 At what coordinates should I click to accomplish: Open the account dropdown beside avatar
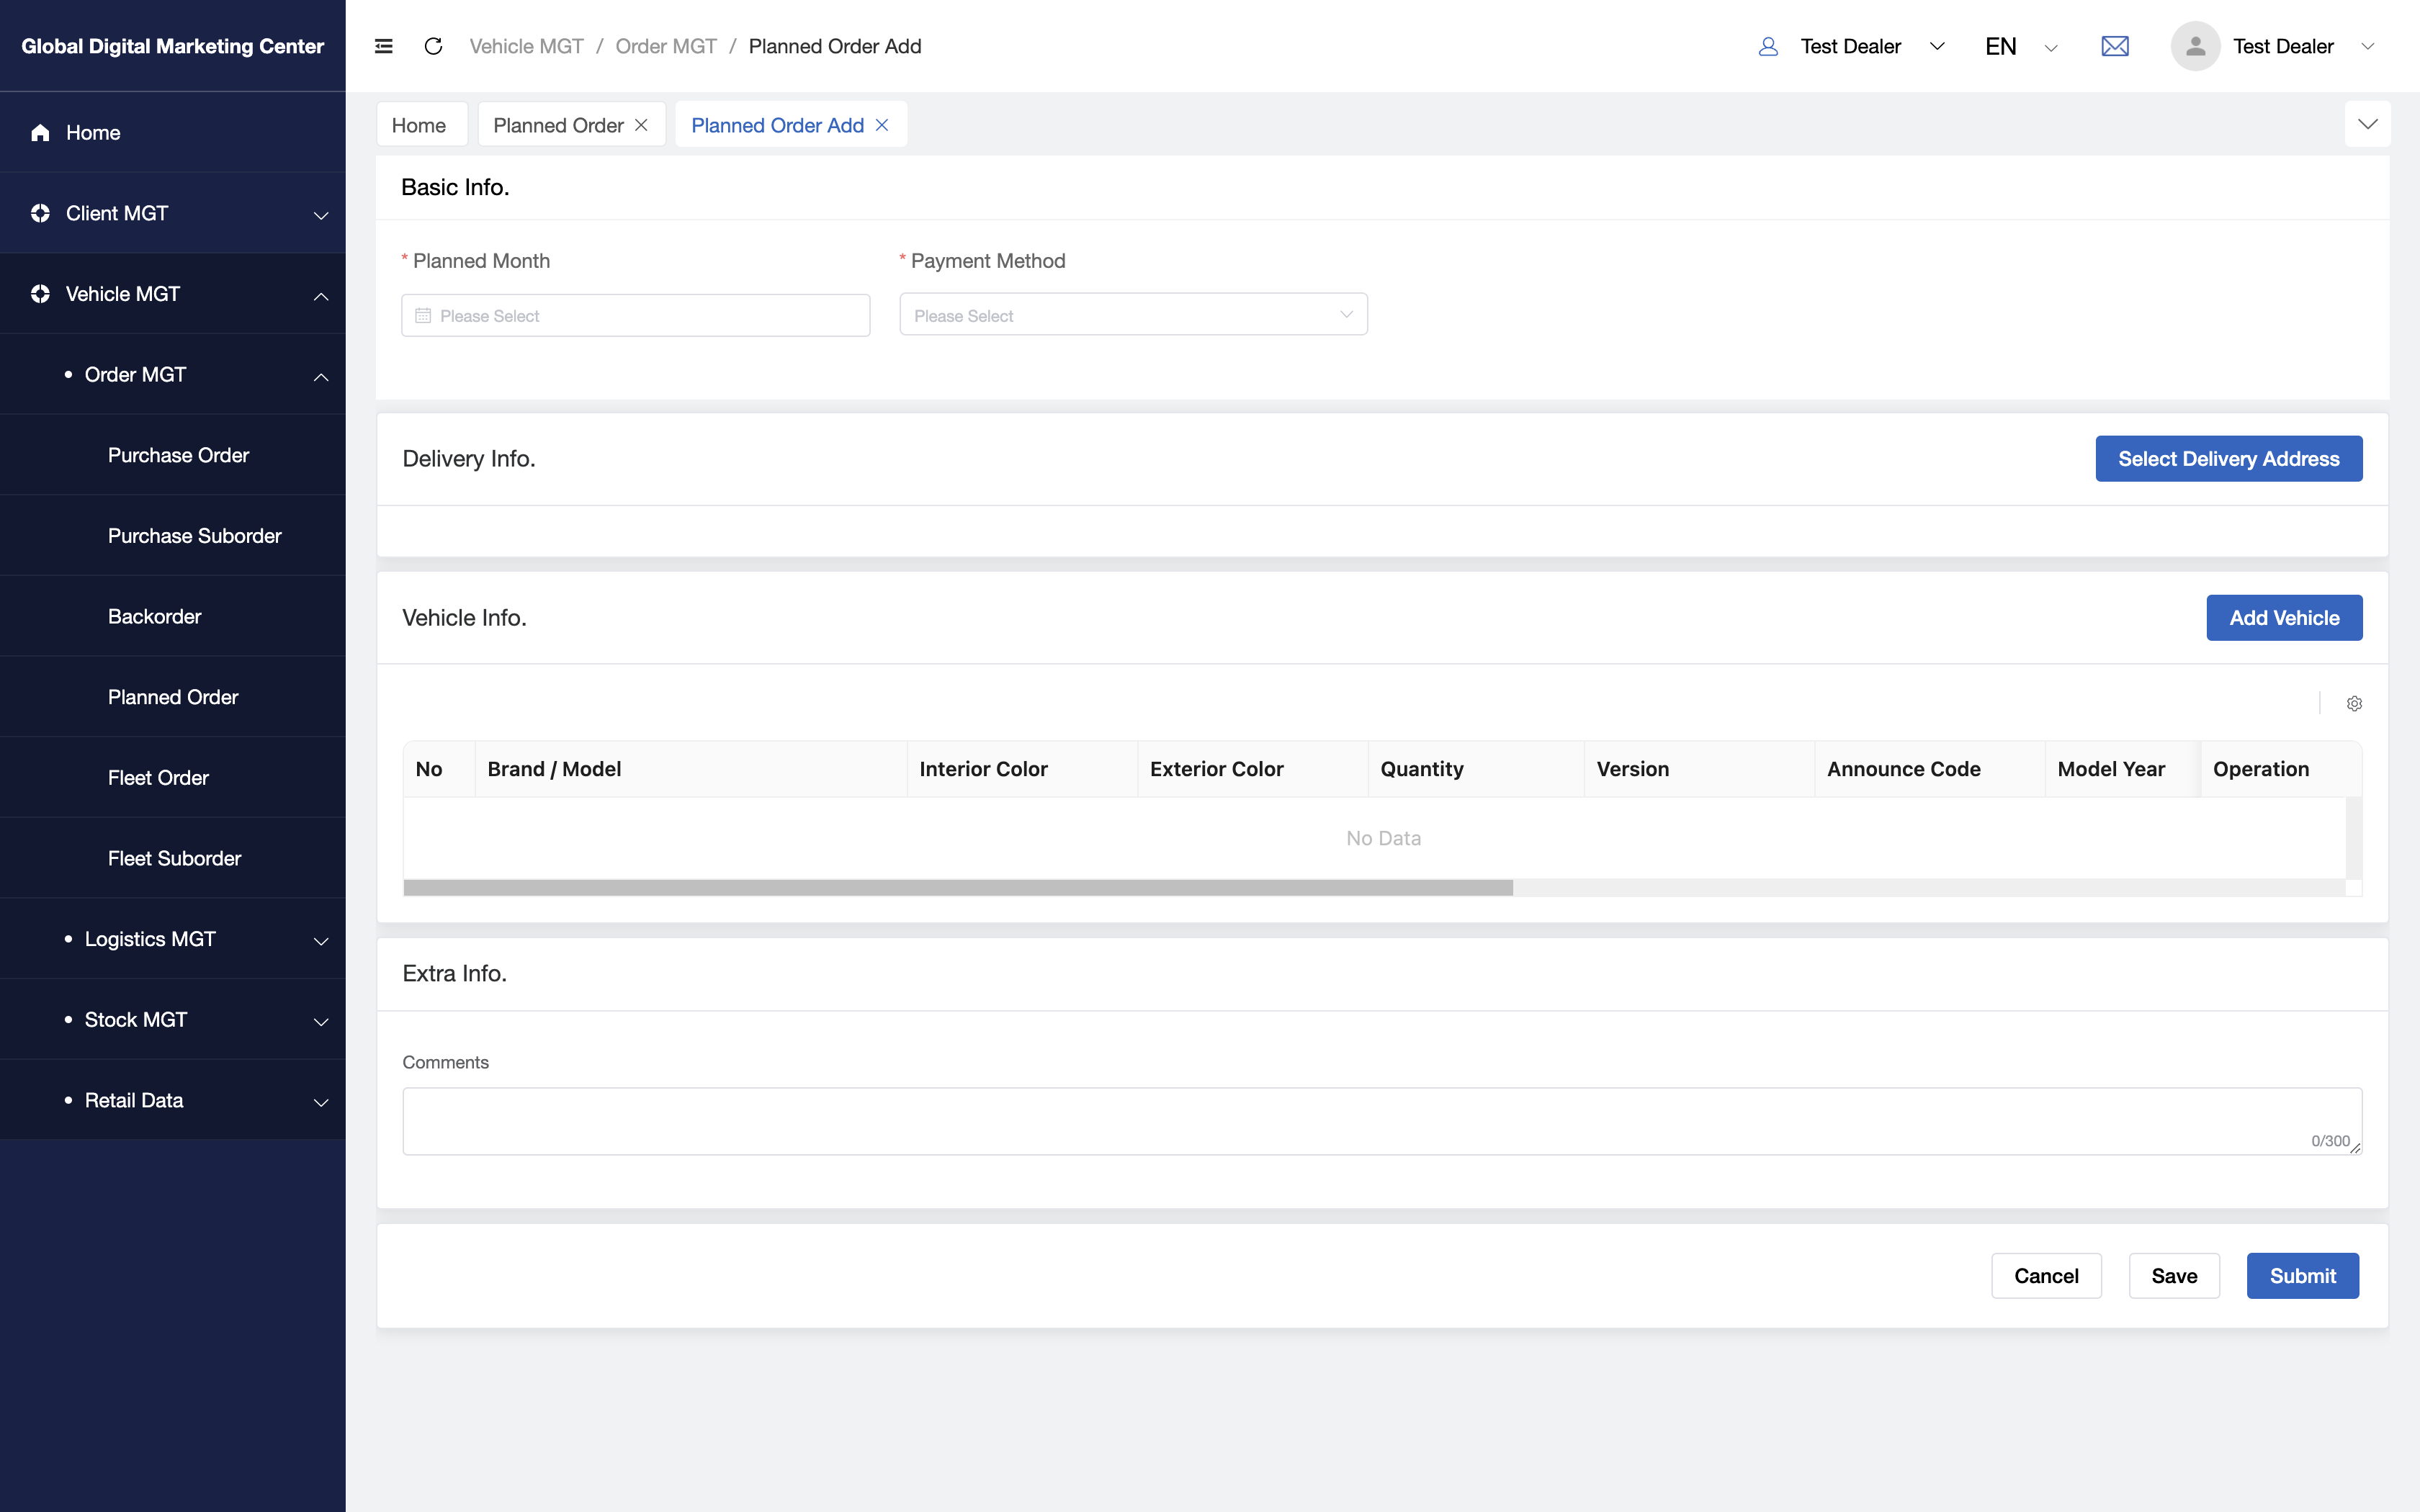click(2367, 46)
